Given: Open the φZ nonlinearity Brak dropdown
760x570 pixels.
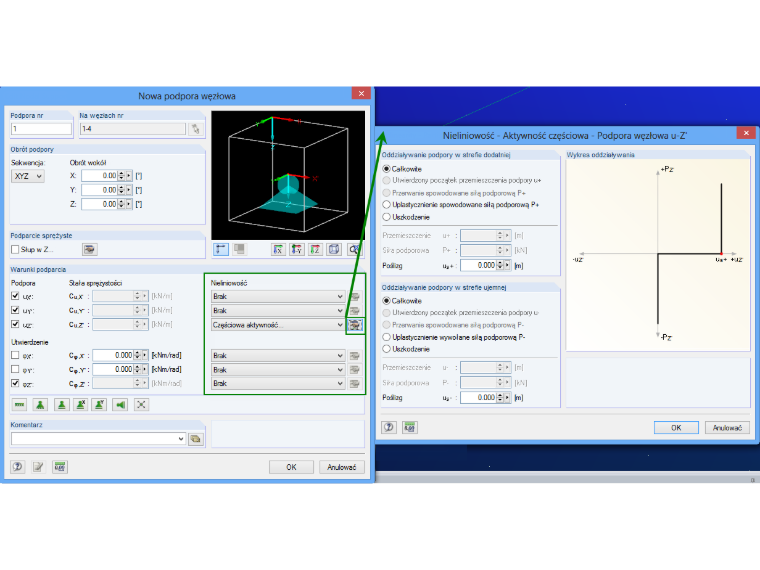Looking at the screenshot, I should [278, 383].
